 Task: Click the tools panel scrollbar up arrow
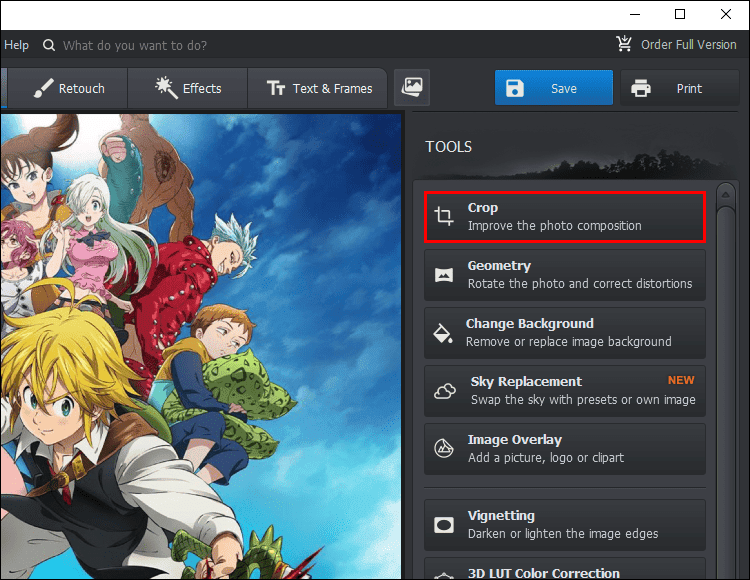pyautogui.click(x=727, y=198)
